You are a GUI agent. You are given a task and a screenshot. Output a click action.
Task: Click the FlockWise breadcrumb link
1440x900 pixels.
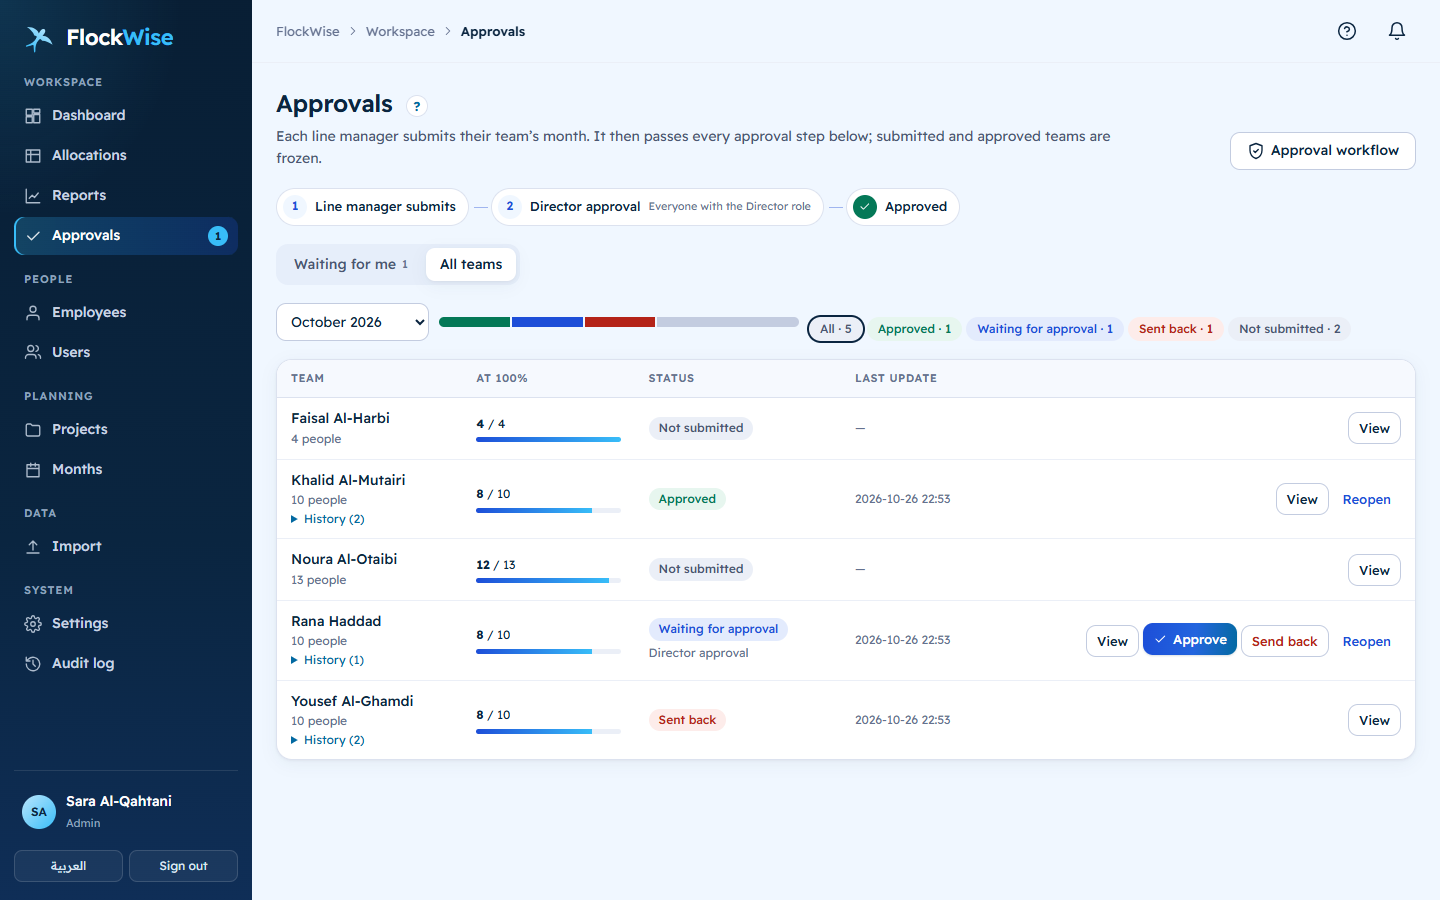point(308,32)
